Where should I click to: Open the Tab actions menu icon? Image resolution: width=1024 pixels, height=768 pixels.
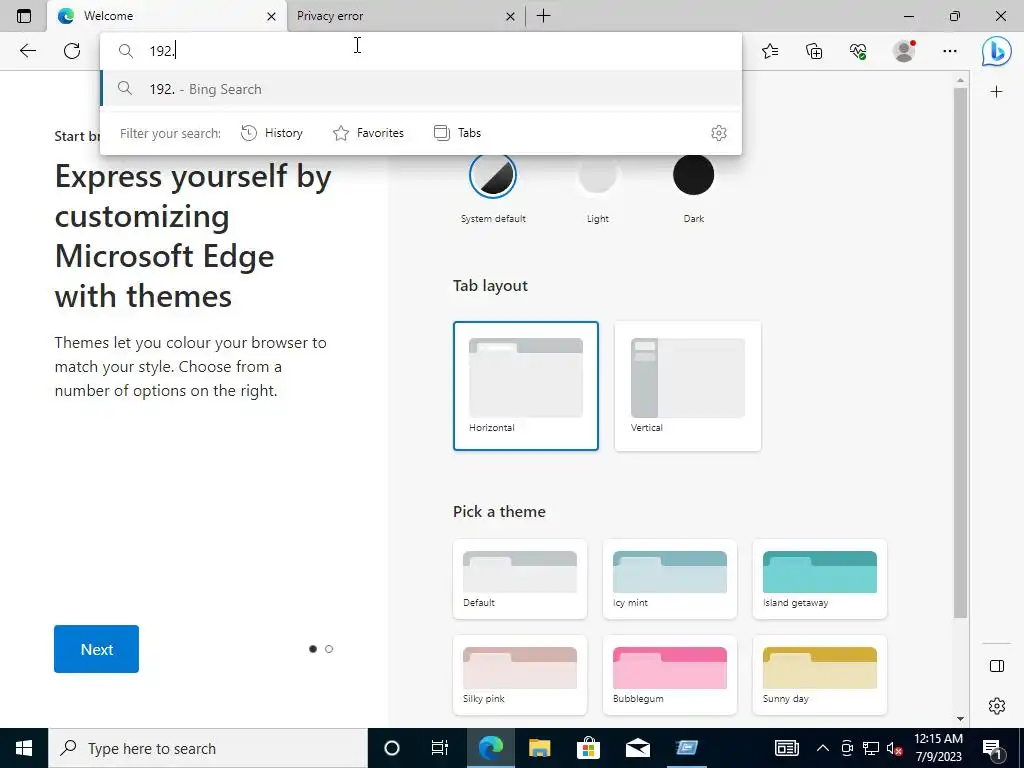24,16
